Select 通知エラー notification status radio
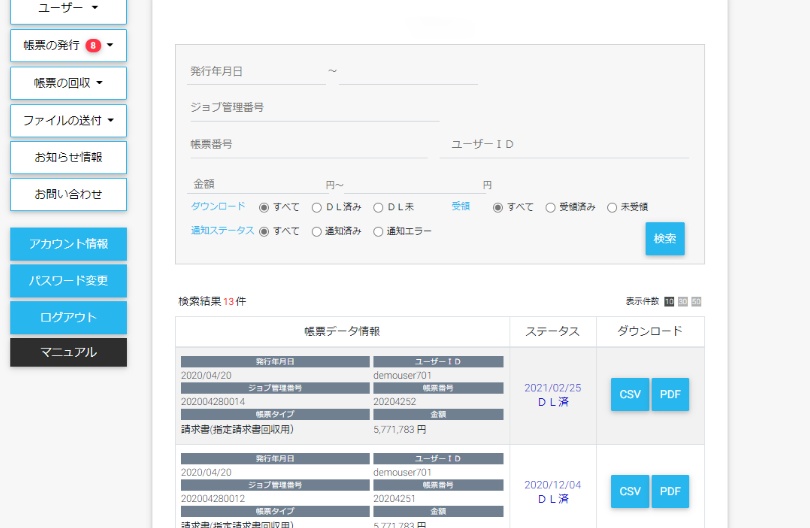Viewport: 810px width, 528px height. [378, 232]
